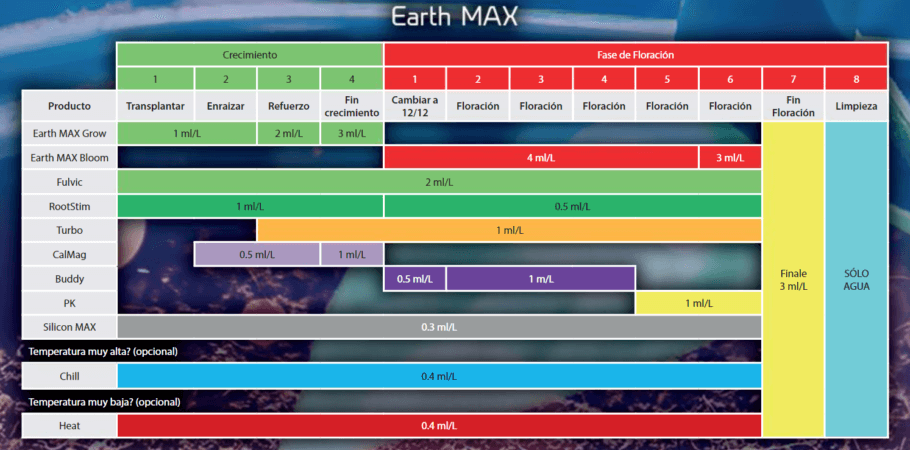The width and height of the screenshot is (910, 450).
Task: Click "Temperatura muy alta? (opcional)" heading
Action: (103, 351)
